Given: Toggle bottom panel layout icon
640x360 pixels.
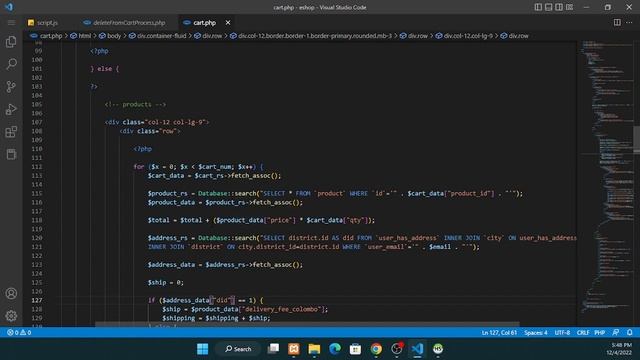Looking at the screenshot, I should tap(549, 7).
